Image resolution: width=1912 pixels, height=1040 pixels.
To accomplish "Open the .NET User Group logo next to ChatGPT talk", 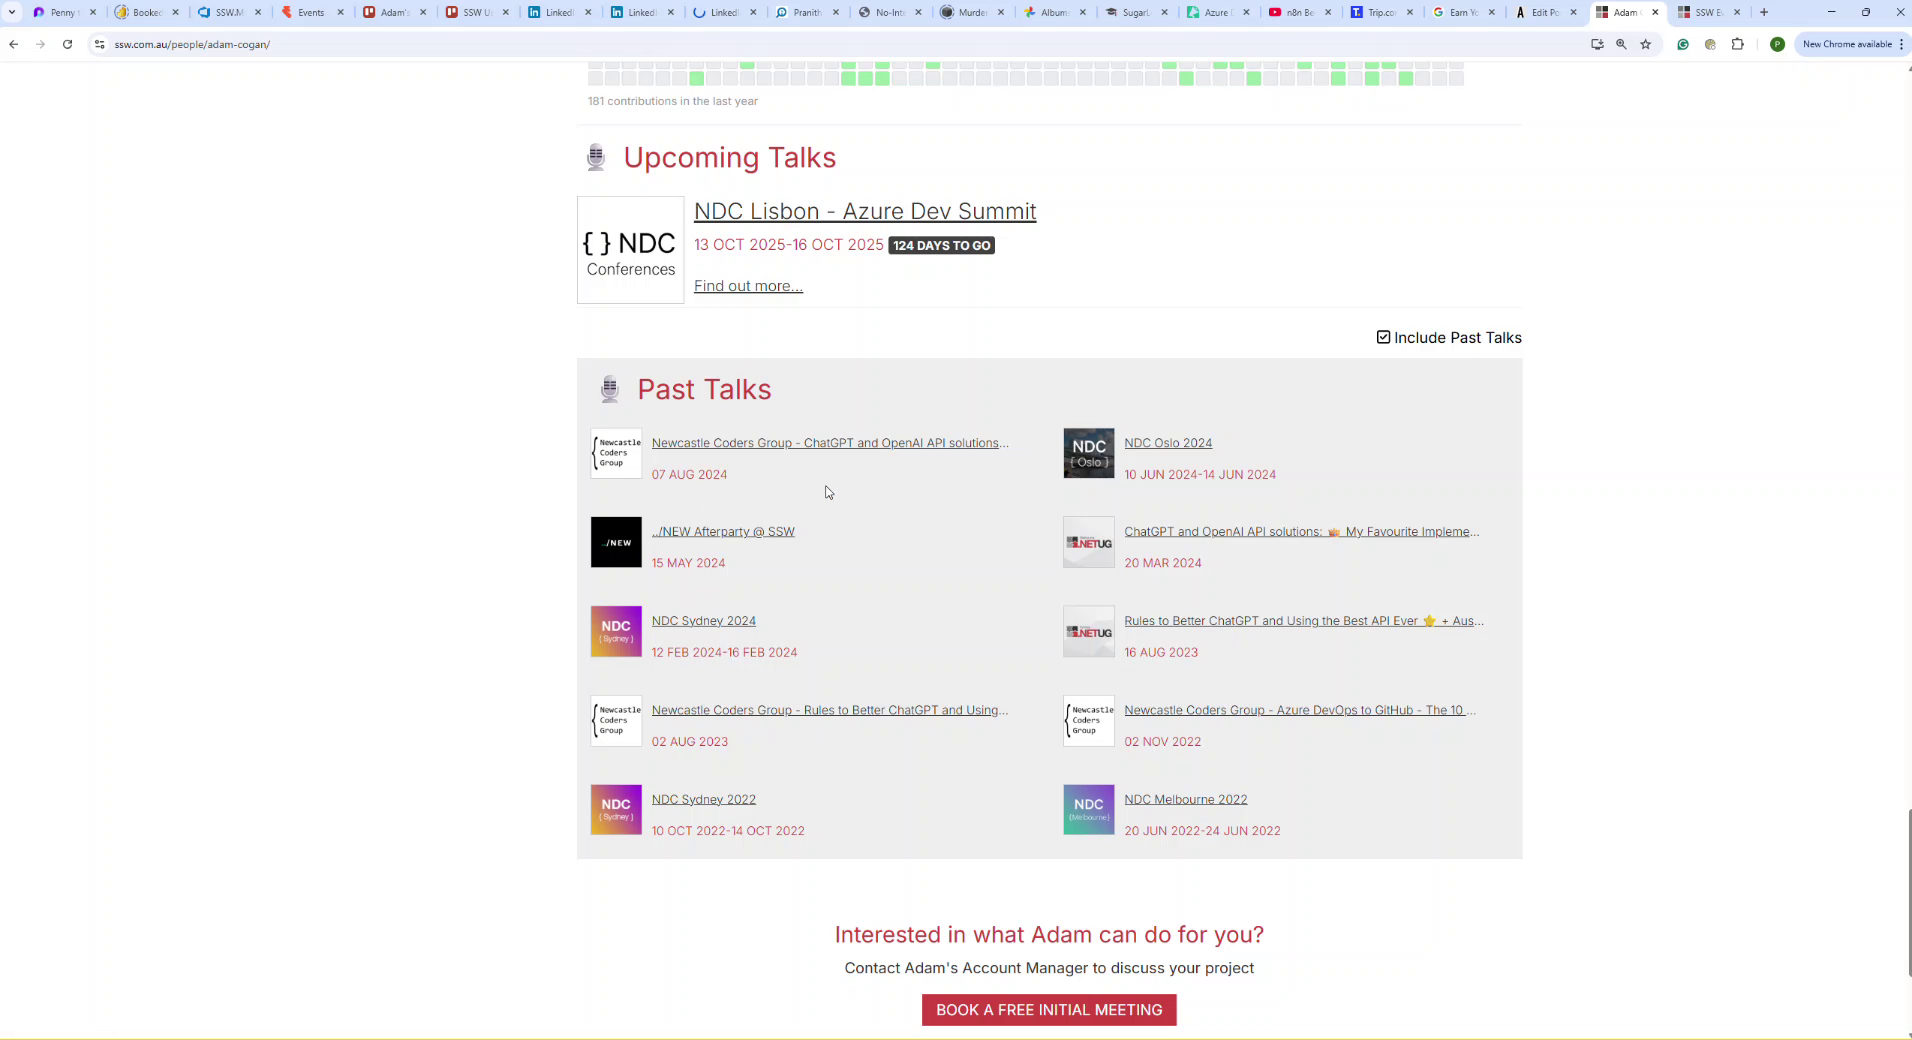I will click(x=1087, y=541).
